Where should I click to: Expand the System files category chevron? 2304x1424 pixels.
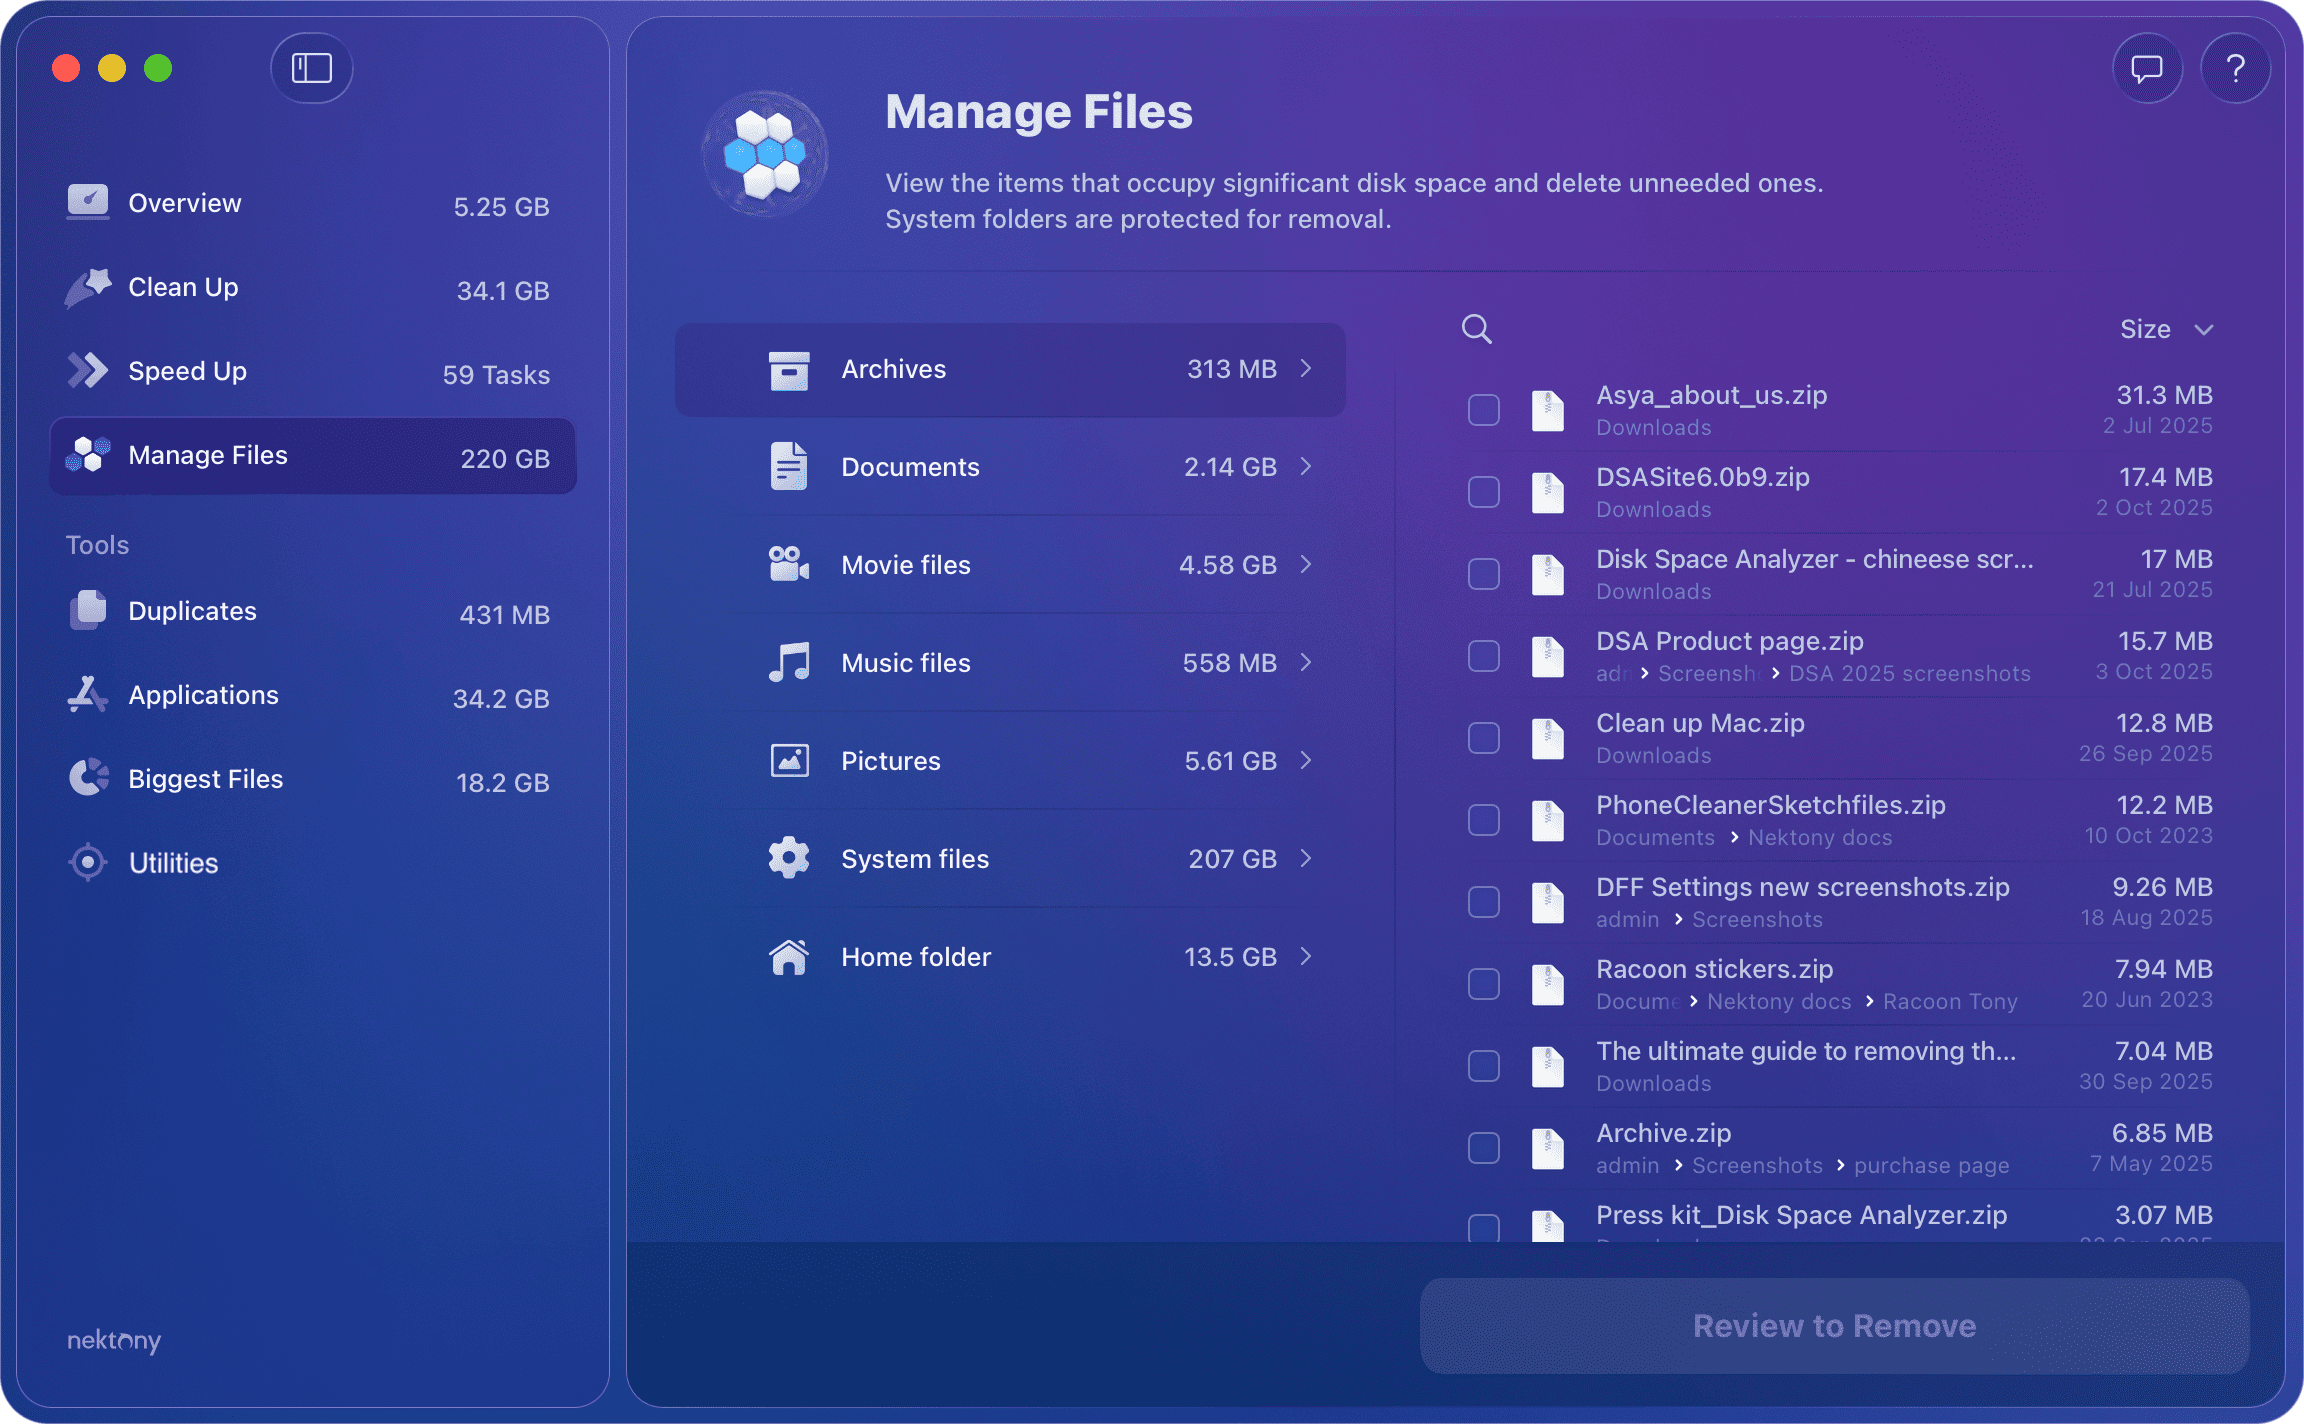click(x=1306, y=858)
